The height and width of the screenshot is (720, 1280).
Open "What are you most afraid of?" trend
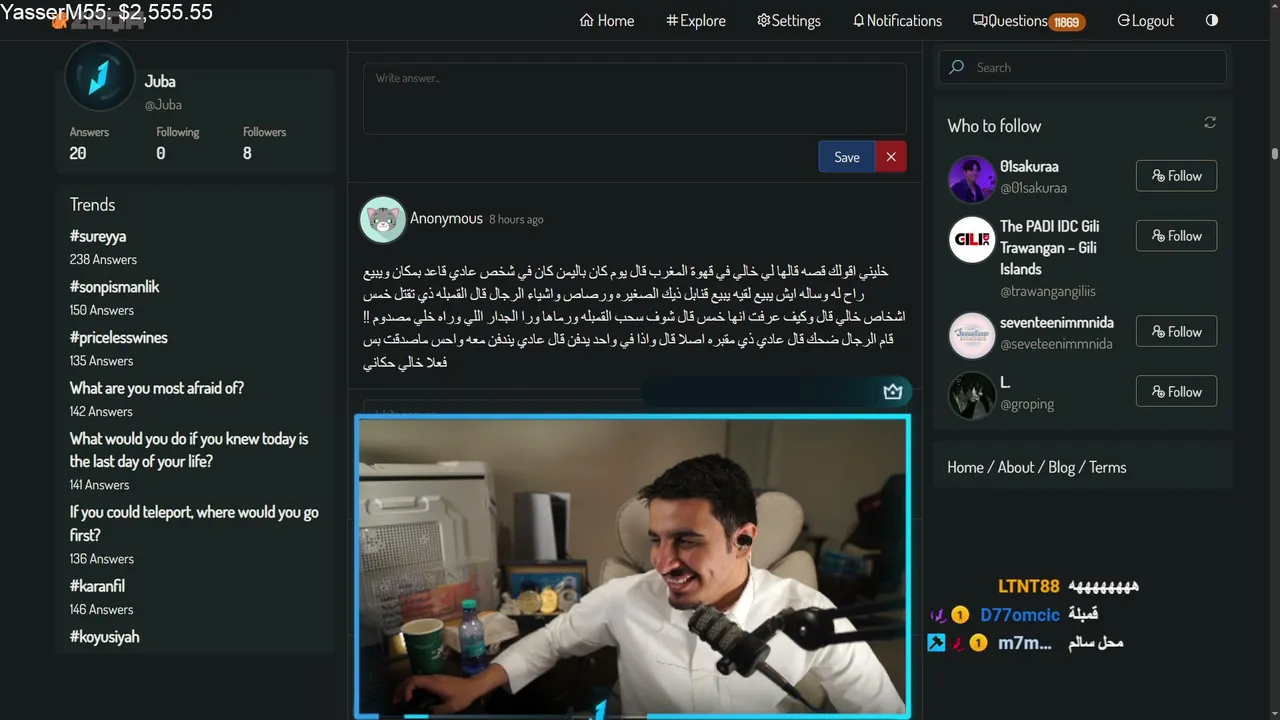156,388
